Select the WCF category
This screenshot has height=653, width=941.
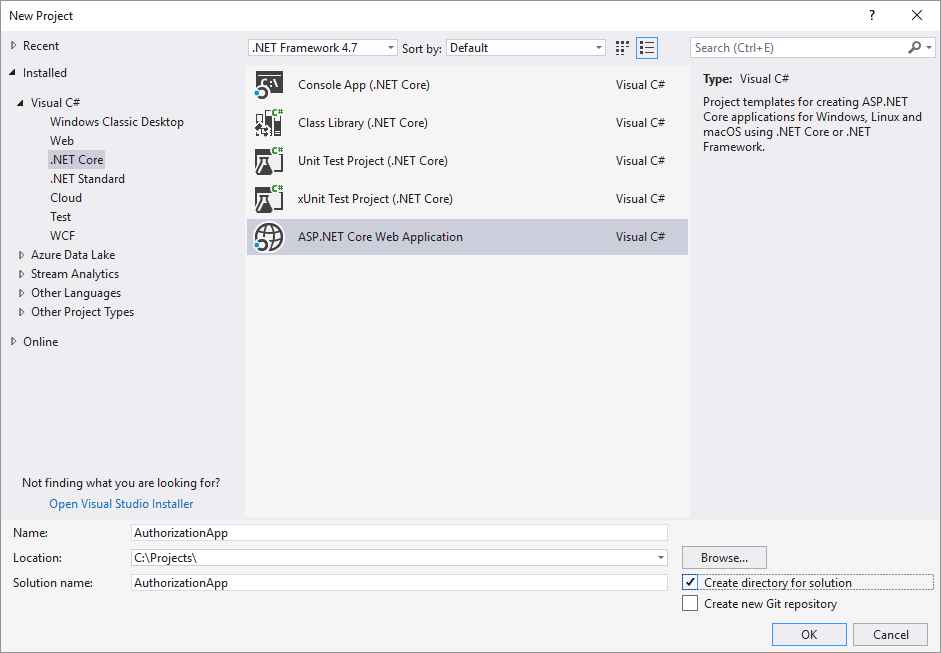pyautogui.click(x=62, y=236)
